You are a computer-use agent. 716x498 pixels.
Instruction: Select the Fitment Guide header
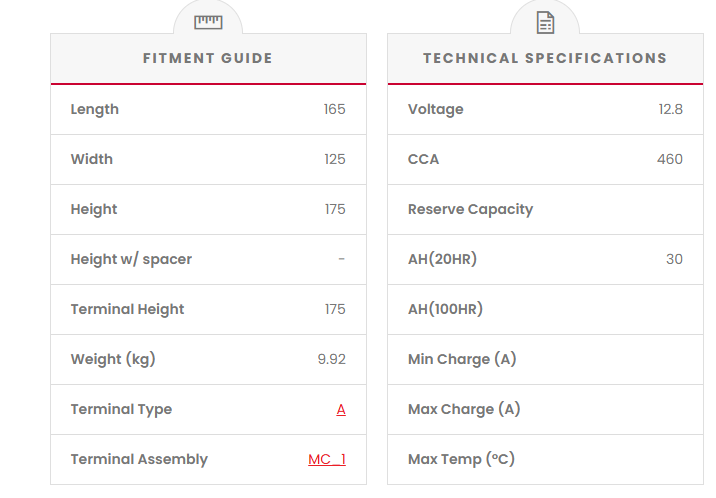pyautogui.click(x=208, y=58)
